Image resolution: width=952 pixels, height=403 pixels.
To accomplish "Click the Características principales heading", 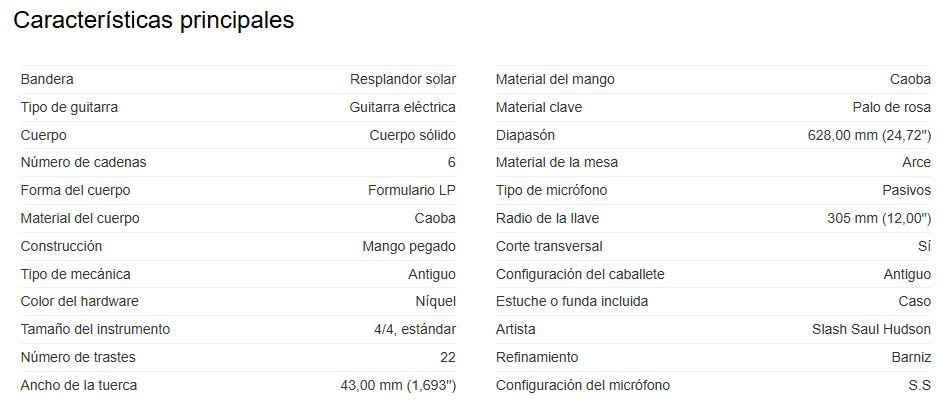I will point(154,21).
